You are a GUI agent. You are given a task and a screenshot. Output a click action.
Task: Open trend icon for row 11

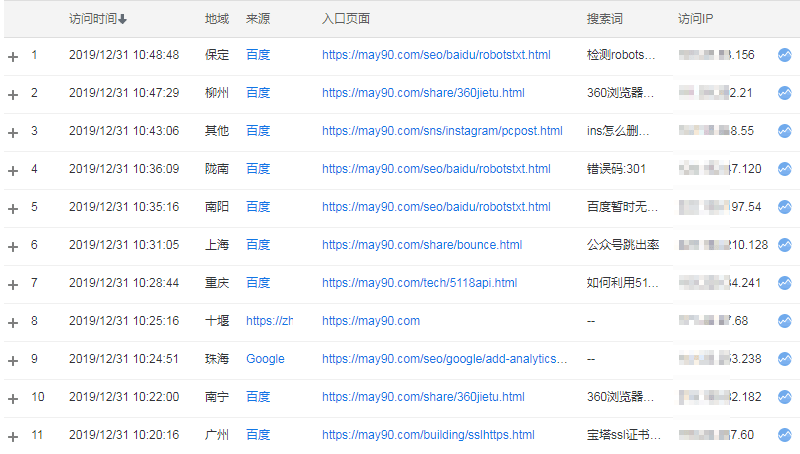click(x=785, y=435)
